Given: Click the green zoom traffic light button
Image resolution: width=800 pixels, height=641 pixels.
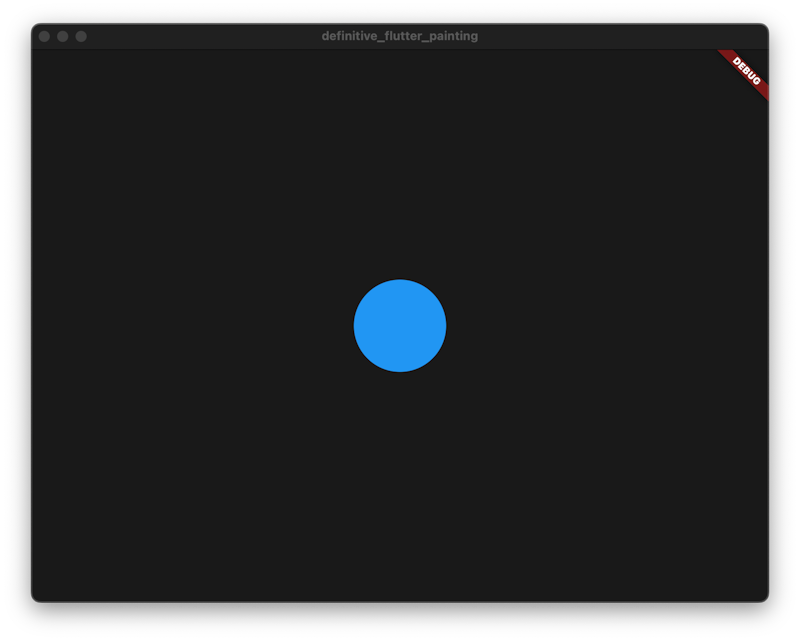Looking at the screenshot, I should pyautogui.click(x=81, y=36).
